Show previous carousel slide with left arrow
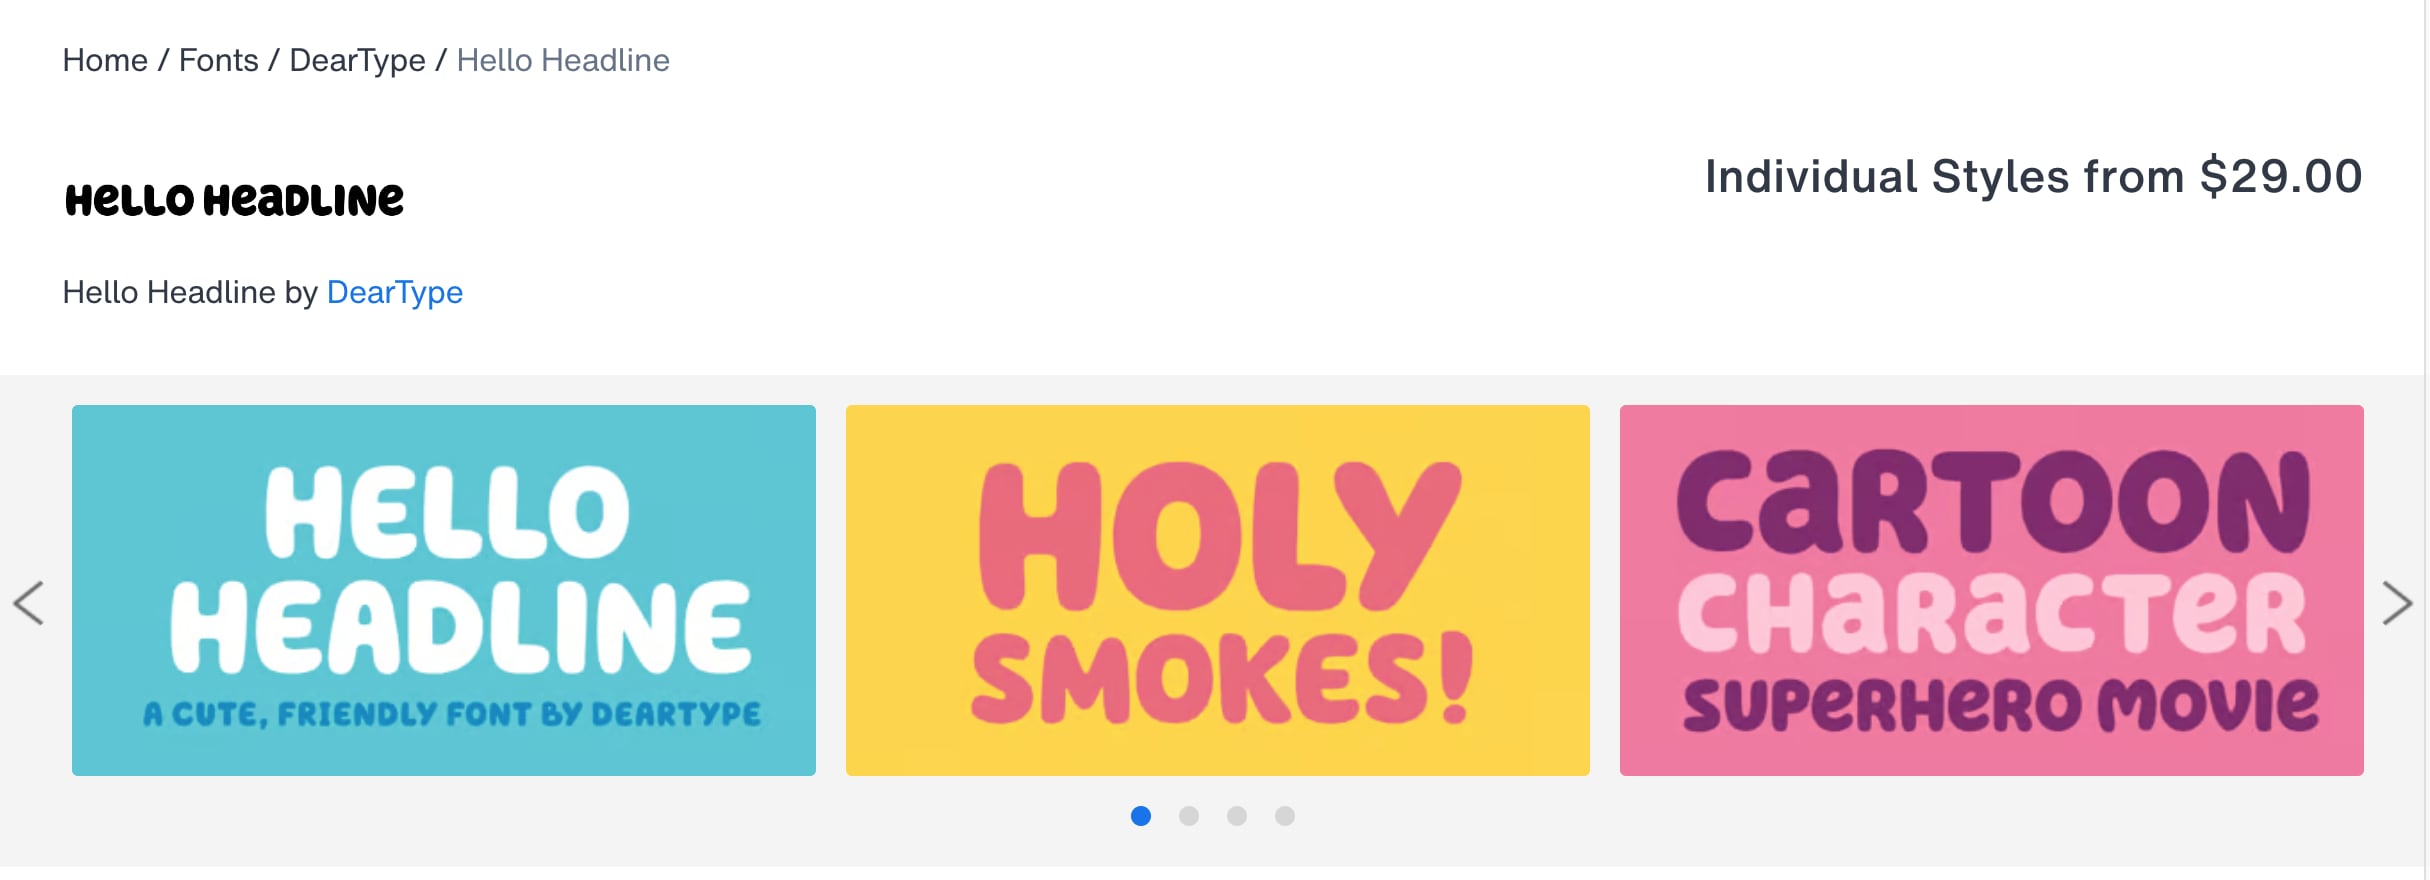This screenshot has width=2430, height=880. pos(29,603)
